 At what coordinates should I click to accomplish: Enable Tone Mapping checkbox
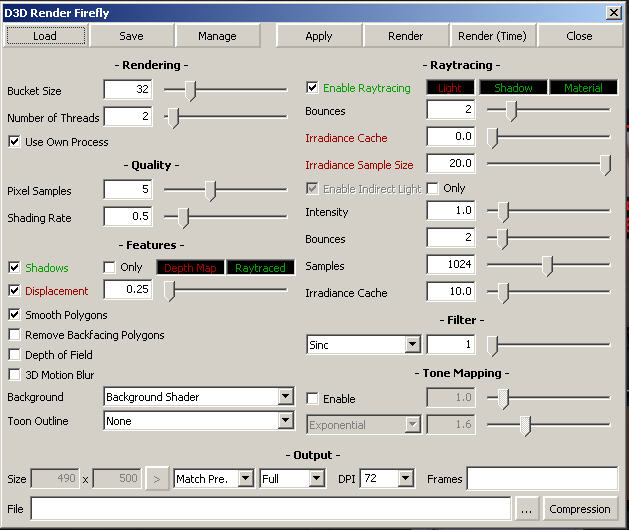coord(313,399)
